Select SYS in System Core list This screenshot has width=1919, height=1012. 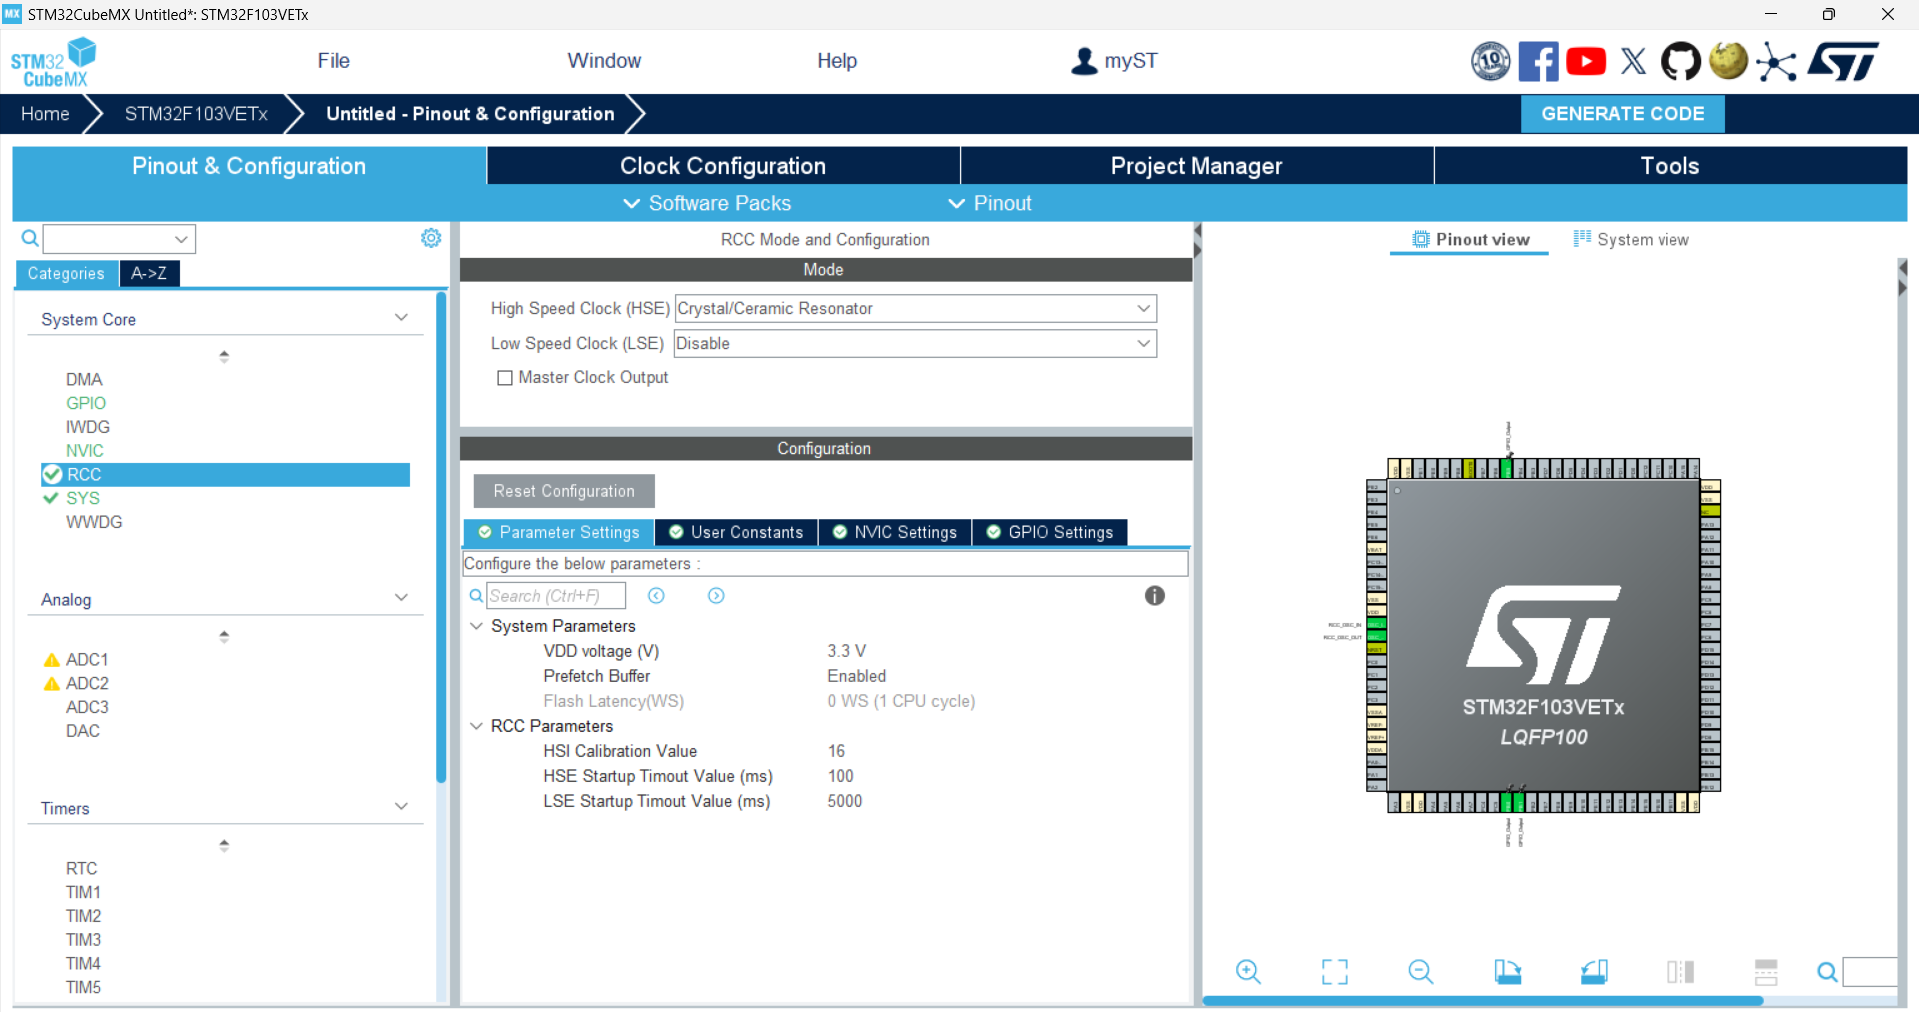point(83,498)
